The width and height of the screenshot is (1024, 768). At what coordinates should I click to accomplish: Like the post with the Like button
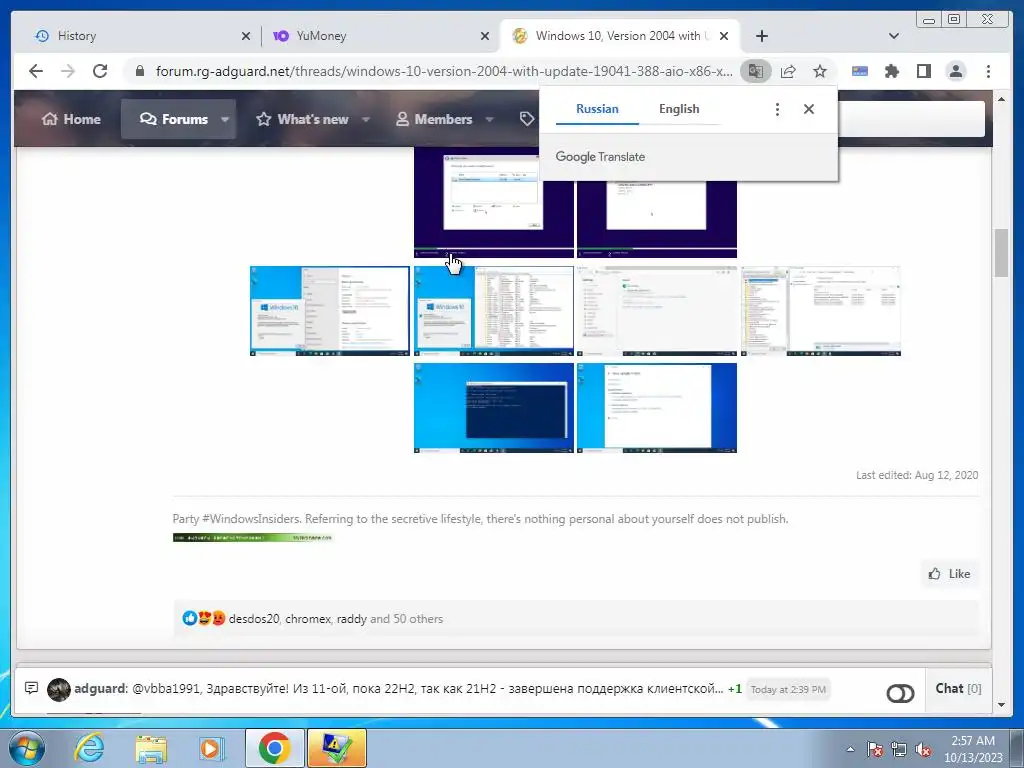[950, 573]
